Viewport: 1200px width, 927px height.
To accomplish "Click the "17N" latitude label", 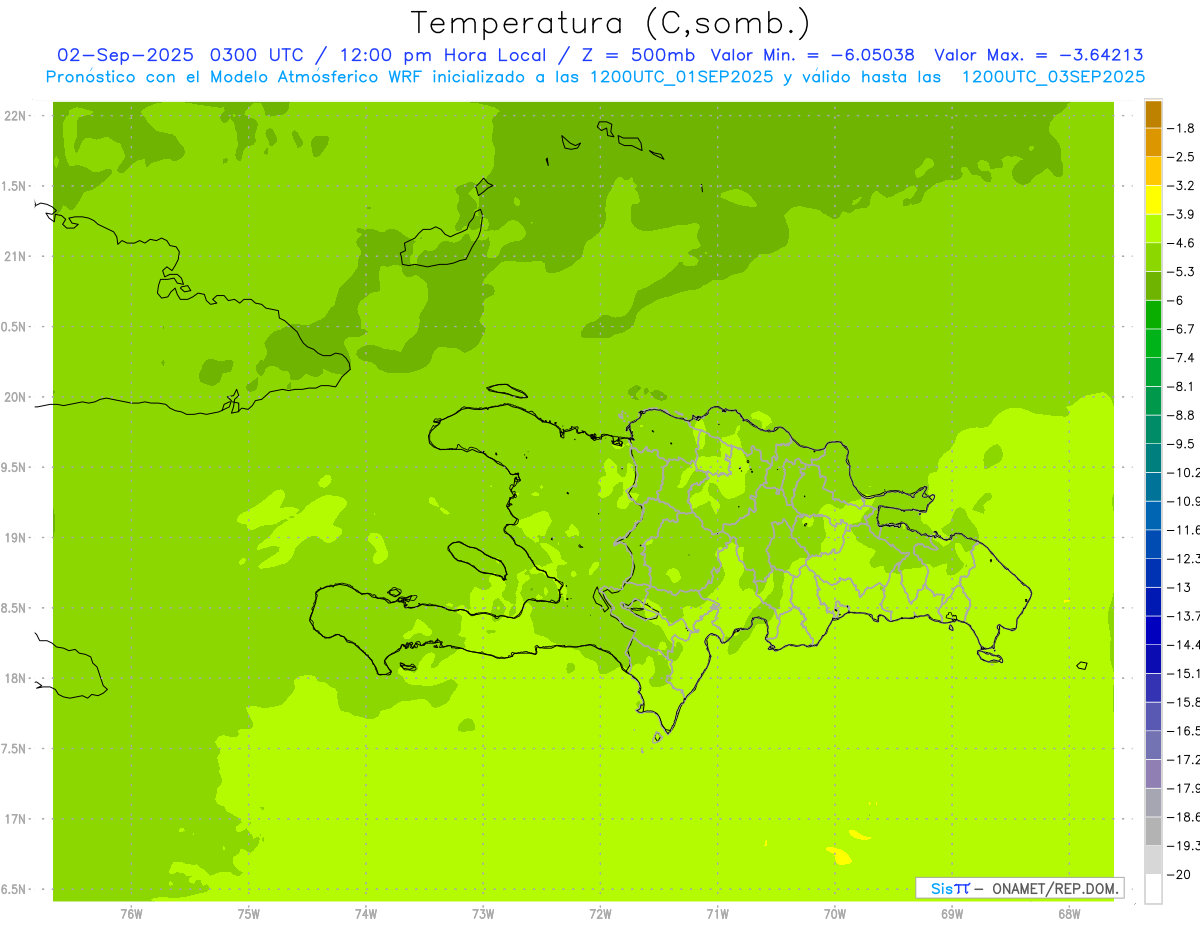I will coord(16,820).
